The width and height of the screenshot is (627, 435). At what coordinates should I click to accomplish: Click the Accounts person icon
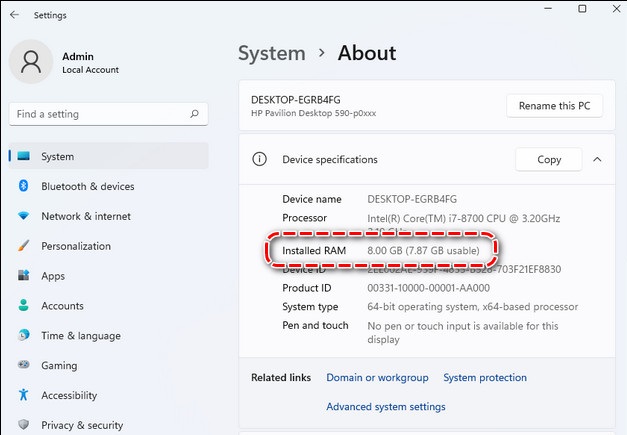click(x=24, y=306)
